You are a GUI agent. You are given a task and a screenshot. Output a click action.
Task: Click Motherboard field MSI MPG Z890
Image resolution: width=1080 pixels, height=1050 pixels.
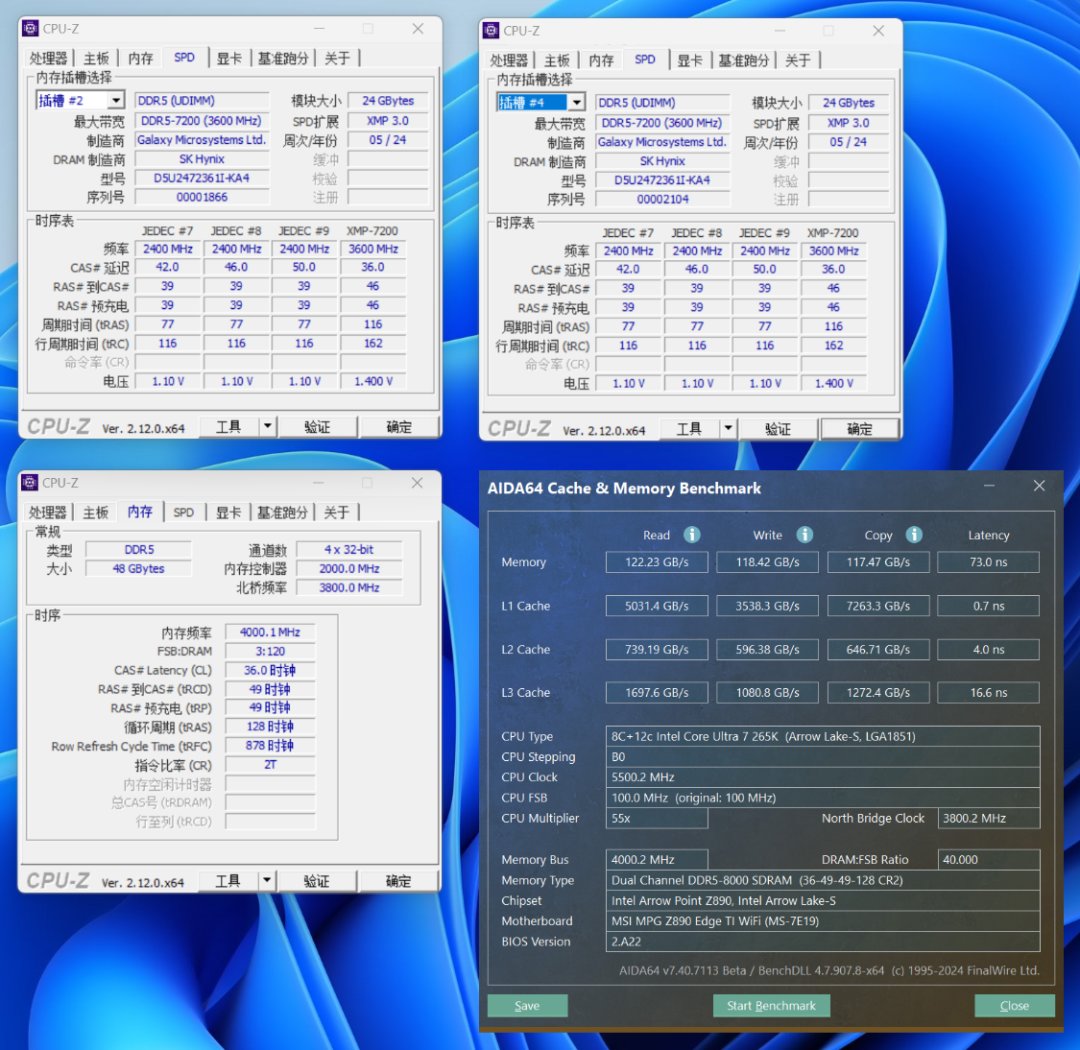(823, 921)
